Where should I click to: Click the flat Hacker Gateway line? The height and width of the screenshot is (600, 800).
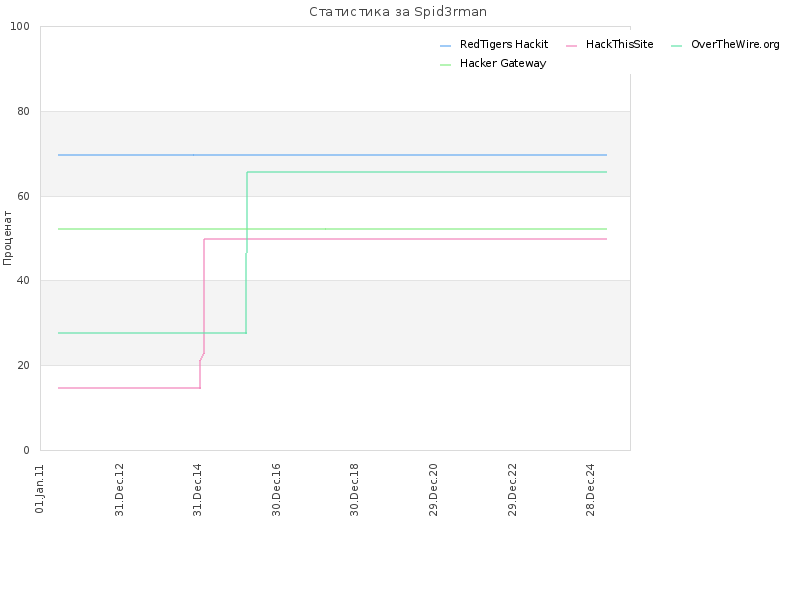point(332,229)
